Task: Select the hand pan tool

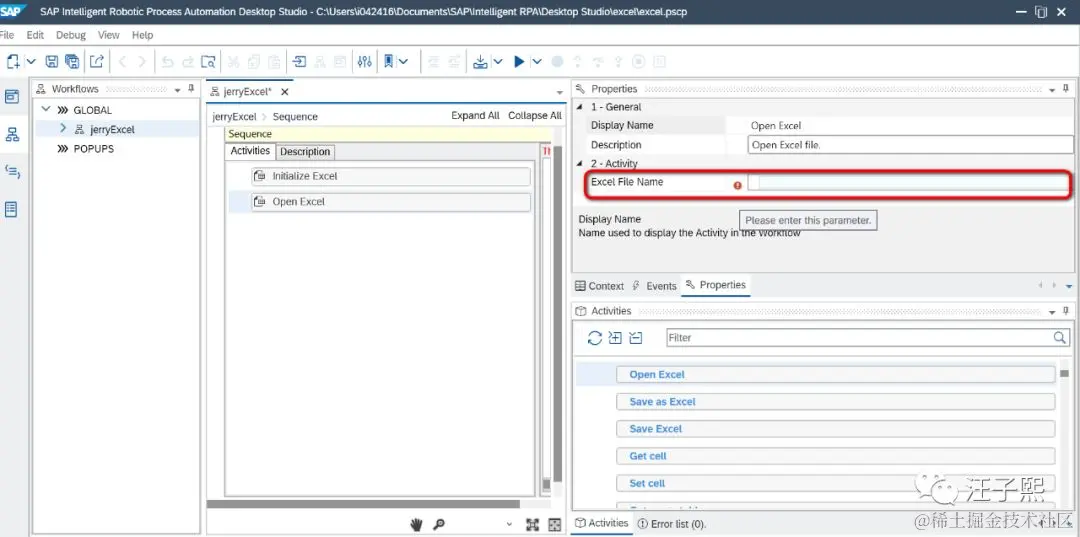Action: [x=416, y=525]
